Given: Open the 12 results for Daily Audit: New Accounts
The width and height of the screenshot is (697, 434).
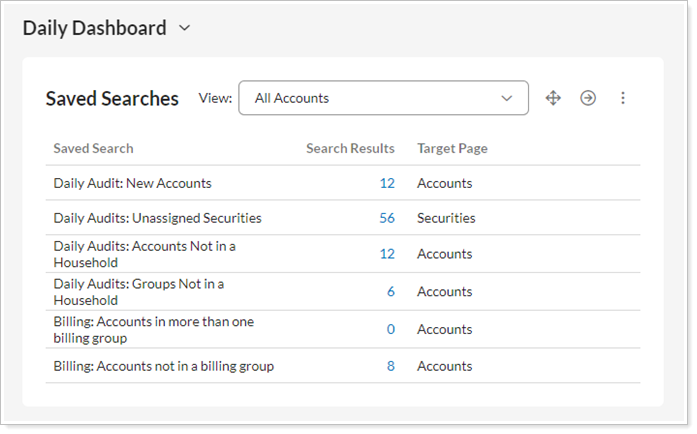Looking at the screenshot, I should tap(387, 183).
